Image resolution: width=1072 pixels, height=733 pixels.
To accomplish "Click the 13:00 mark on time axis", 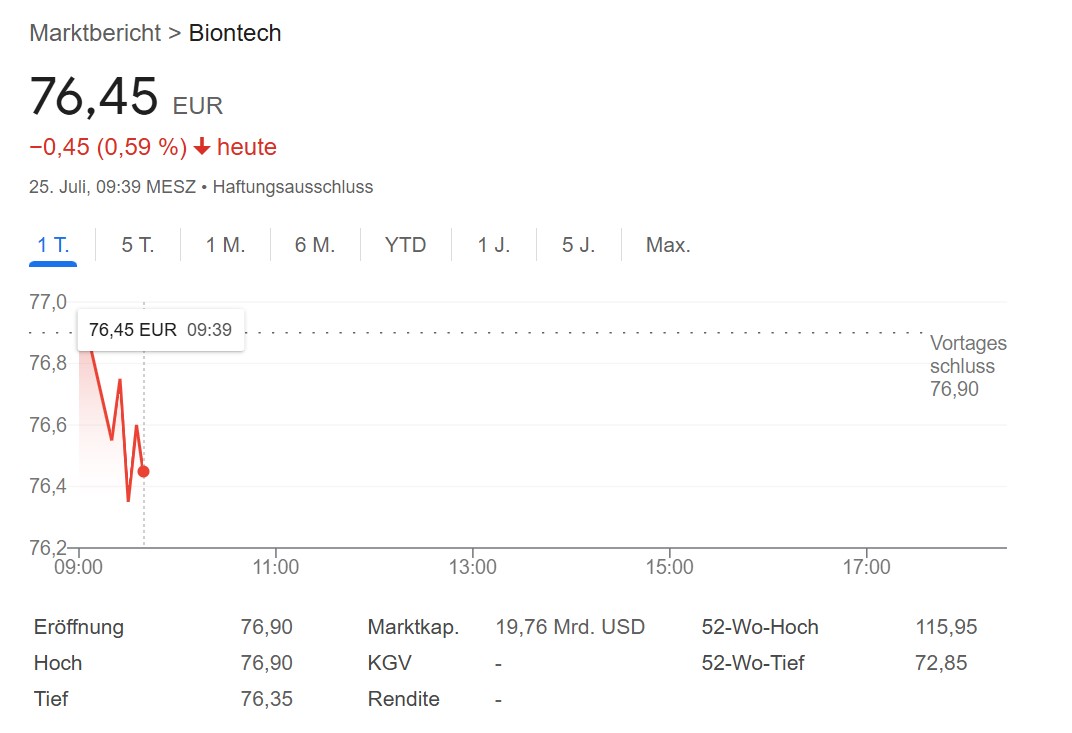I will point(472,567).
